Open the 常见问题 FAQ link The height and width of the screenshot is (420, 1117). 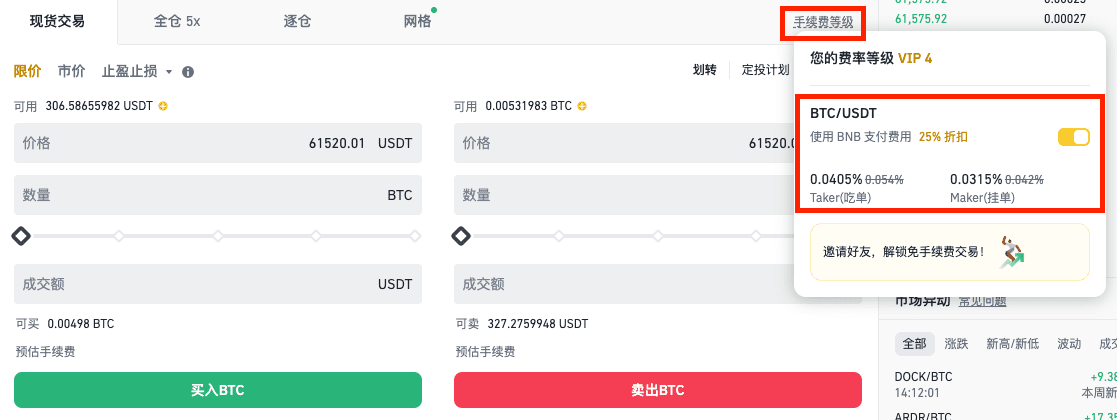982,301
